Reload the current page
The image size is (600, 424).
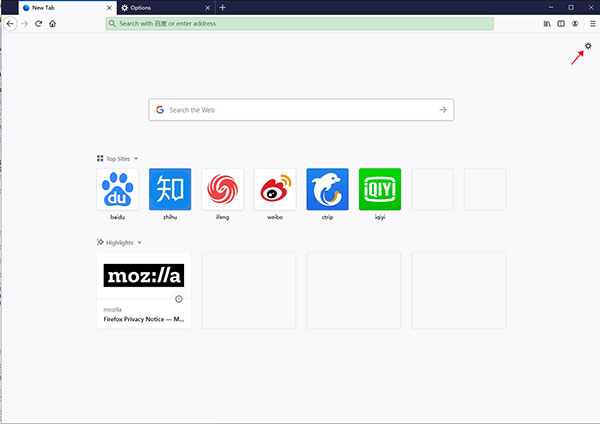pos(39,24)
